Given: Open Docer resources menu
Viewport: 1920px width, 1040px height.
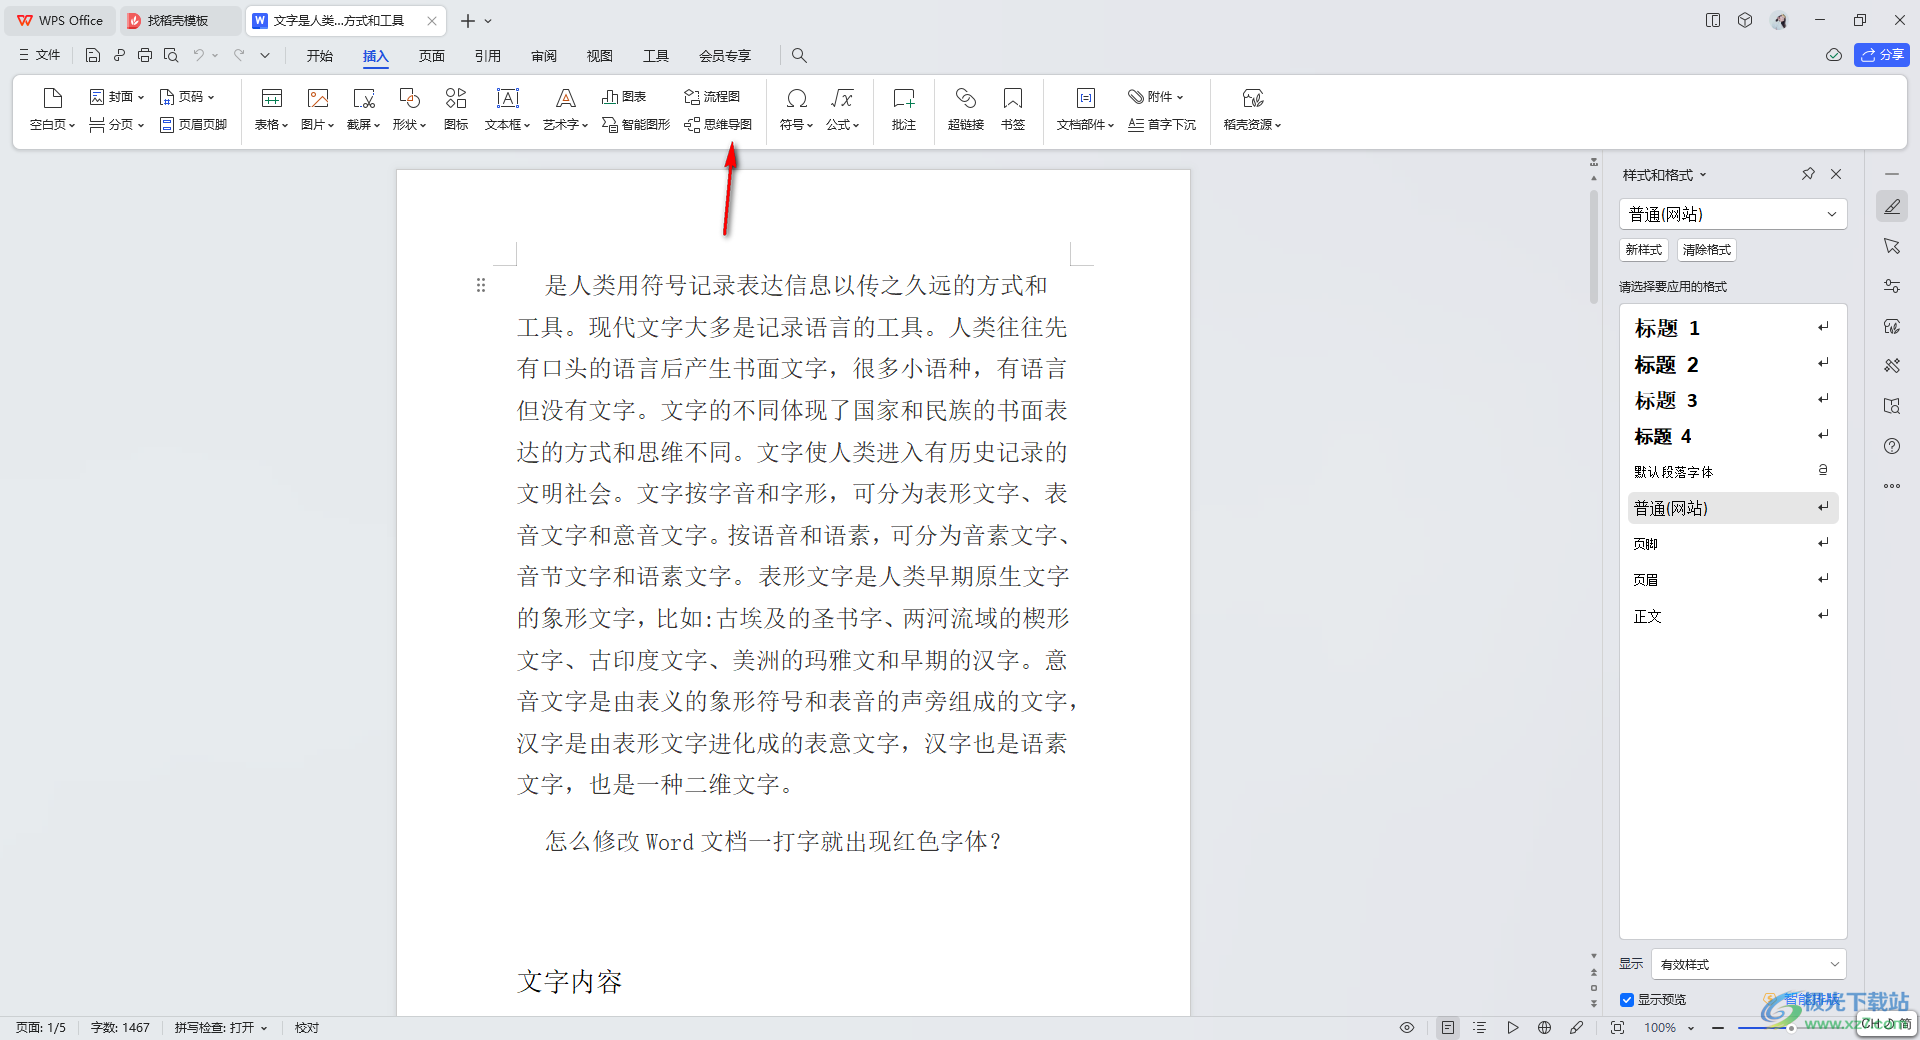Looking at the screenshot, I should point(1253,109).
